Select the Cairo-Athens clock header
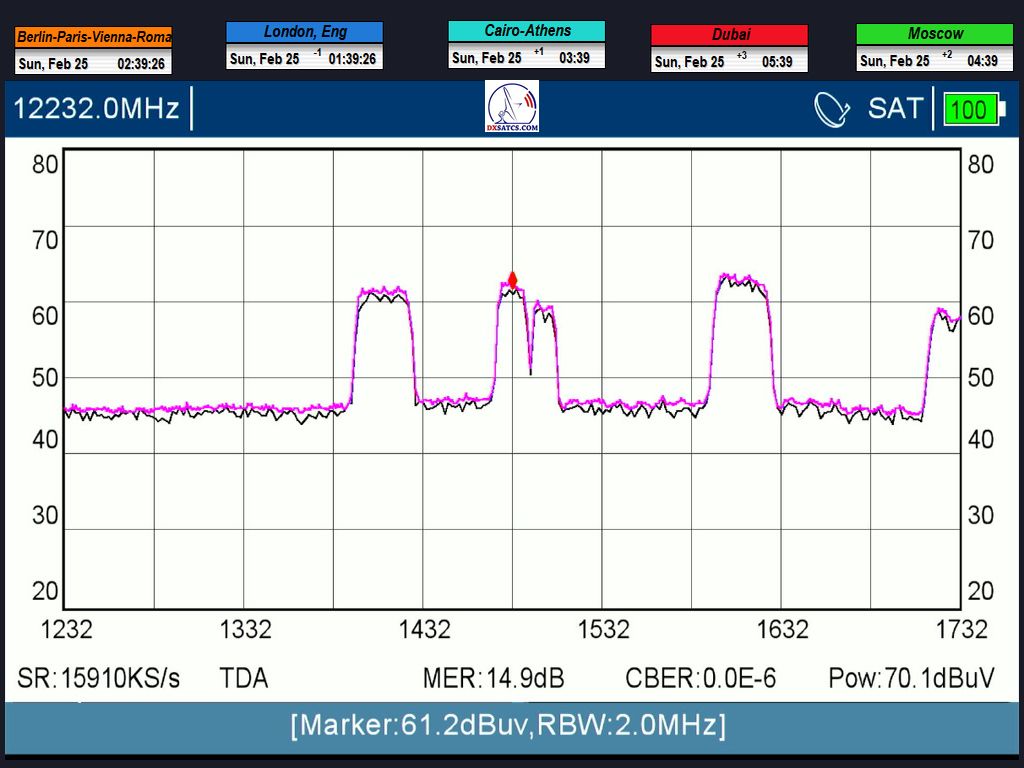Image resolution: width=1024 pixels, height=768 pixels. [x=526, y=31]
